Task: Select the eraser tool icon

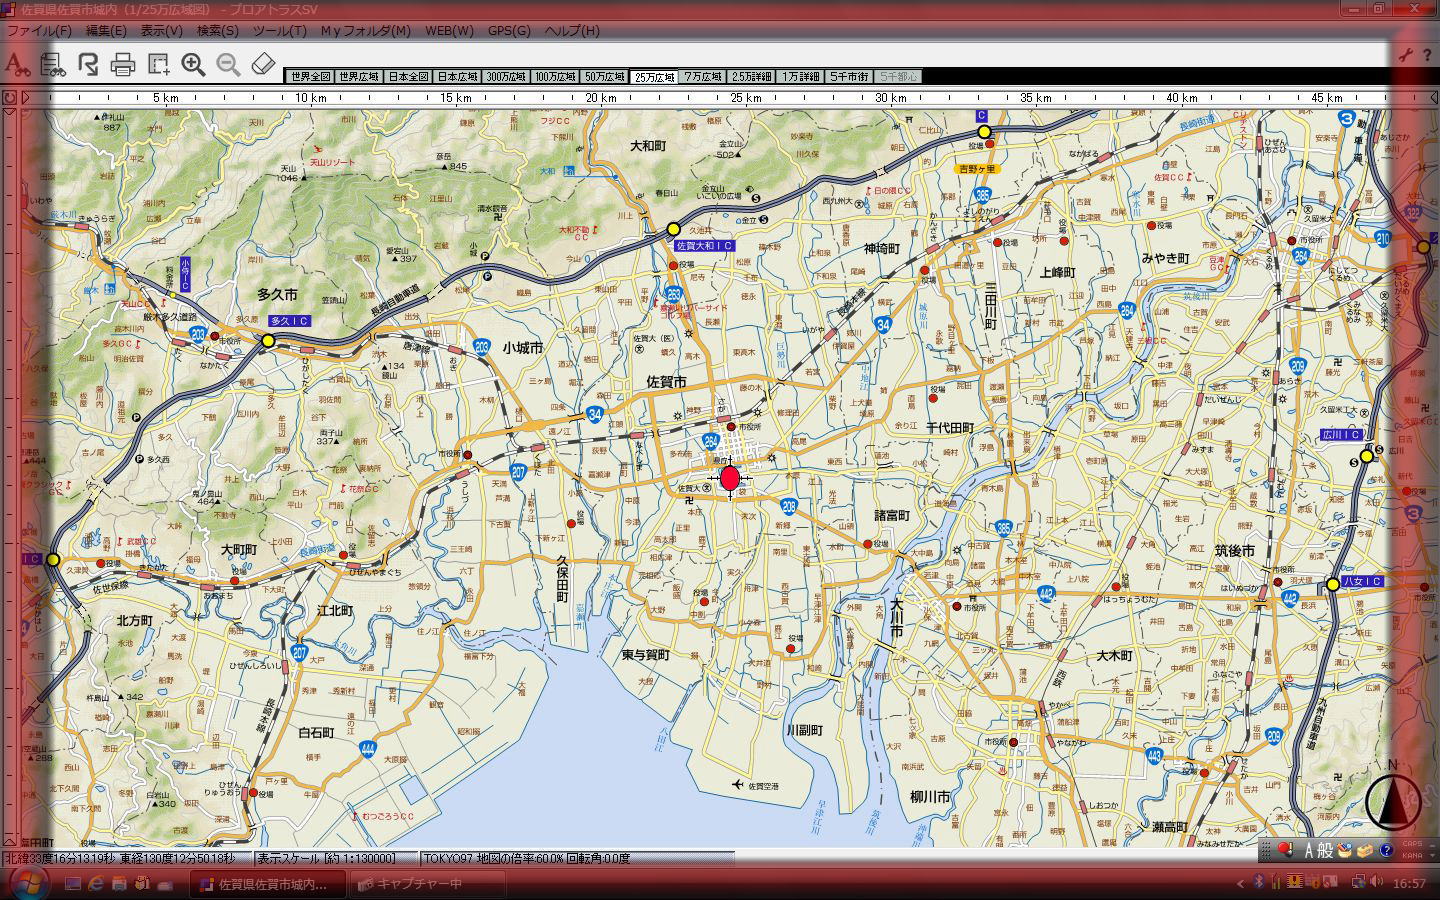Action: point(262,65)
